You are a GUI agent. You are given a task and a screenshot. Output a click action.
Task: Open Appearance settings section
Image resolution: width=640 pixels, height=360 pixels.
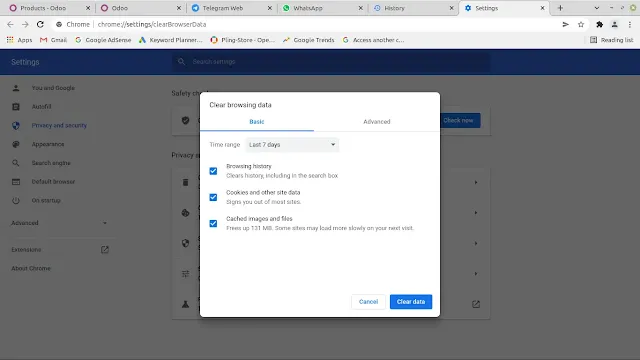pyautogui.click(x=48, y=144)
